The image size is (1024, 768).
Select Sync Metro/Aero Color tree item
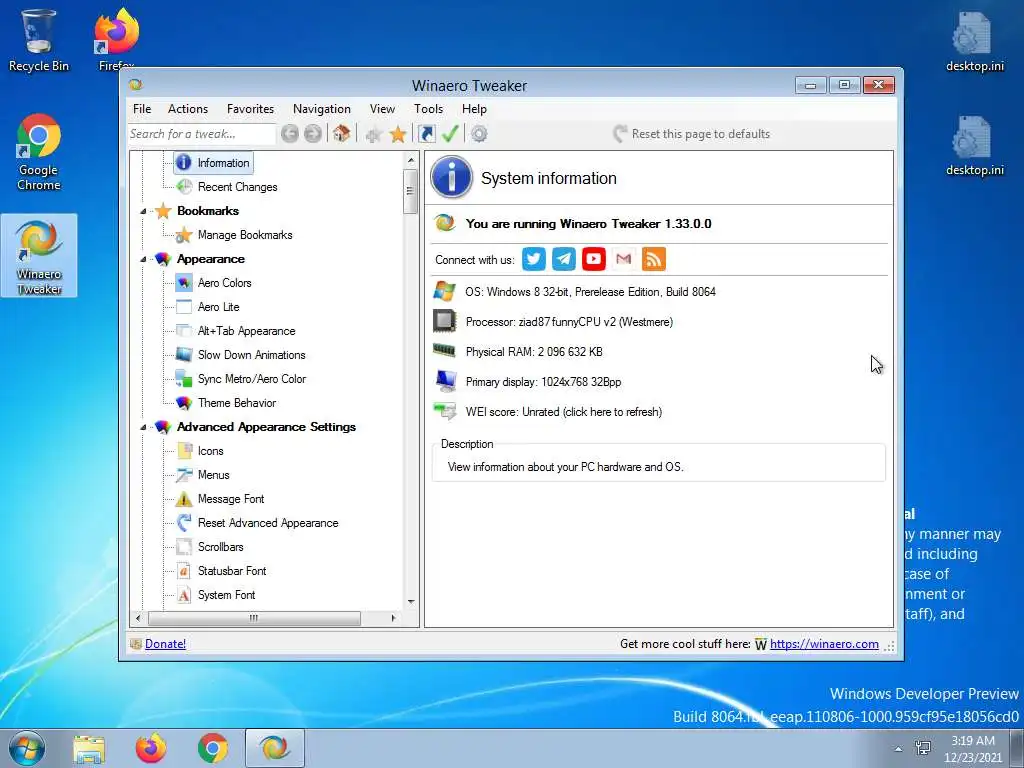click(251, 379)
